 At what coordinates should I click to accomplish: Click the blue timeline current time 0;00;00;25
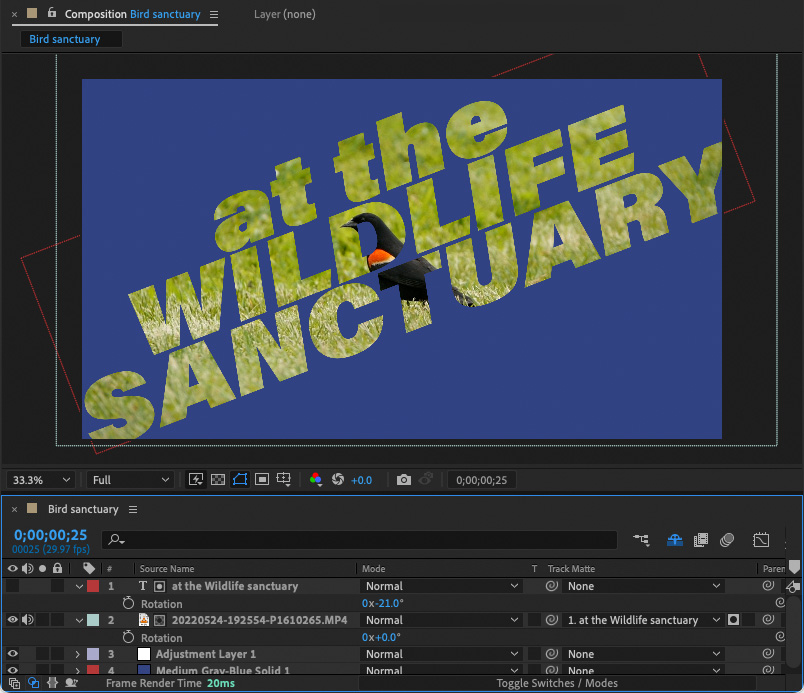50,535
